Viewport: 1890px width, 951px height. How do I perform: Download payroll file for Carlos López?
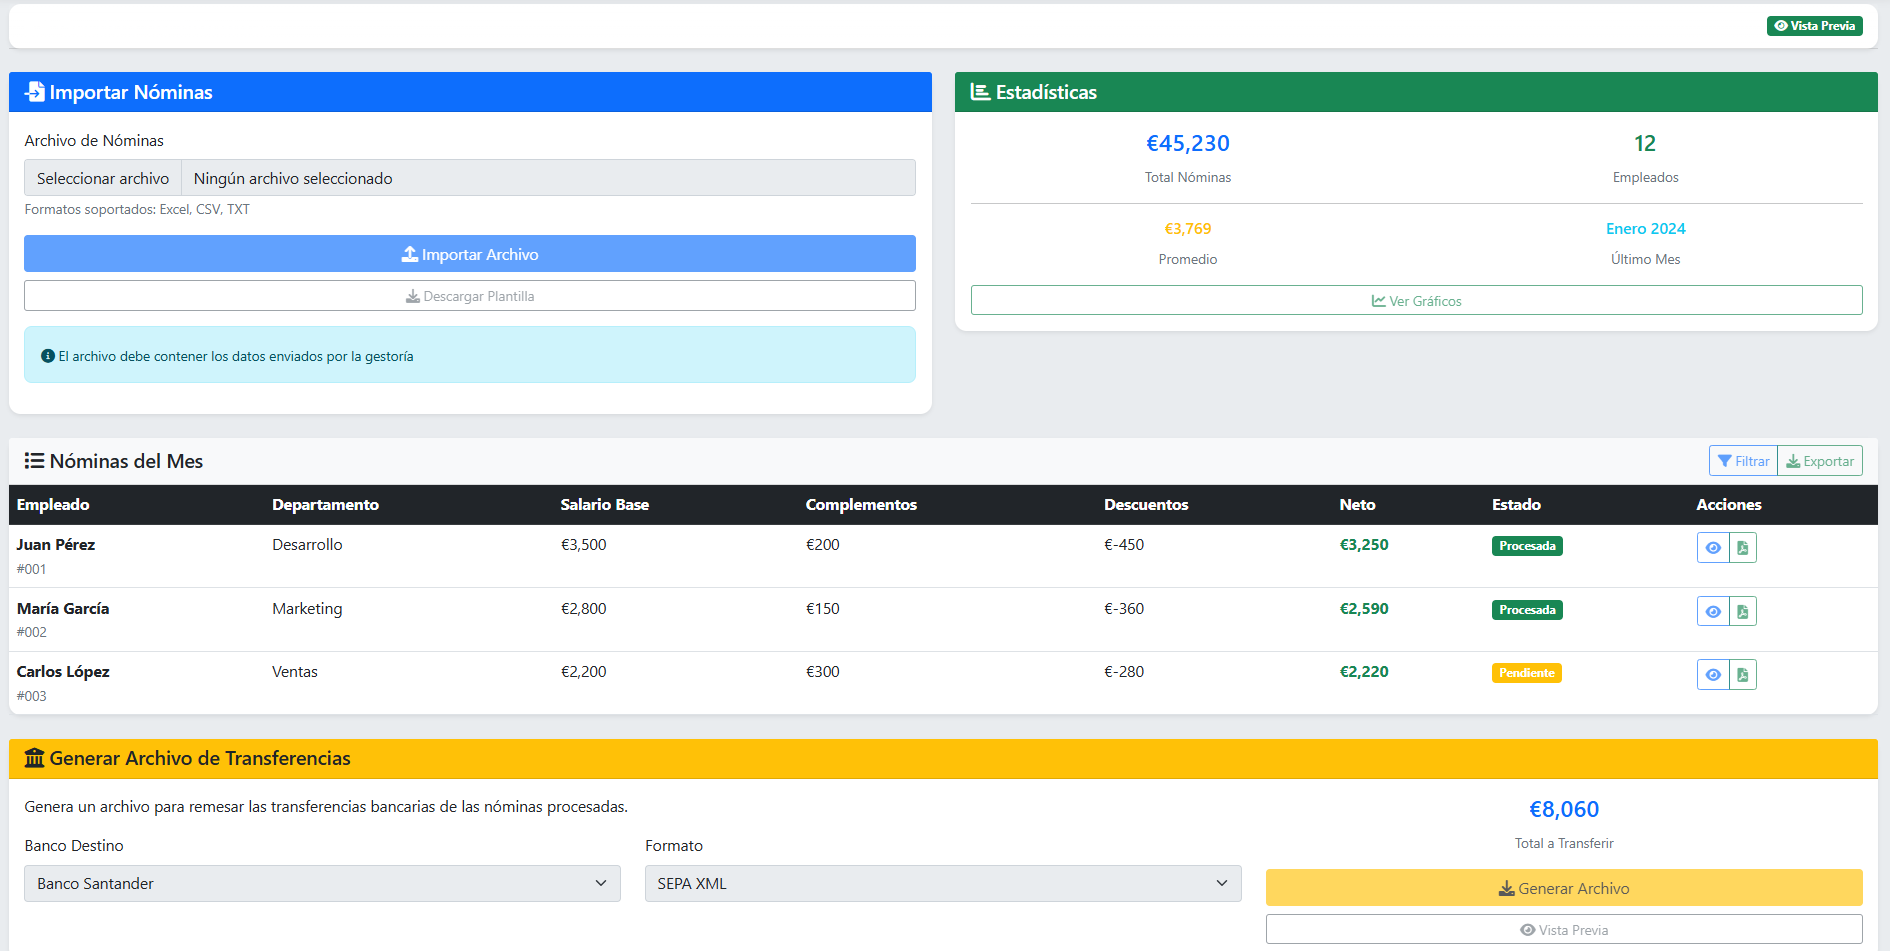click(x=1742, y=675)
